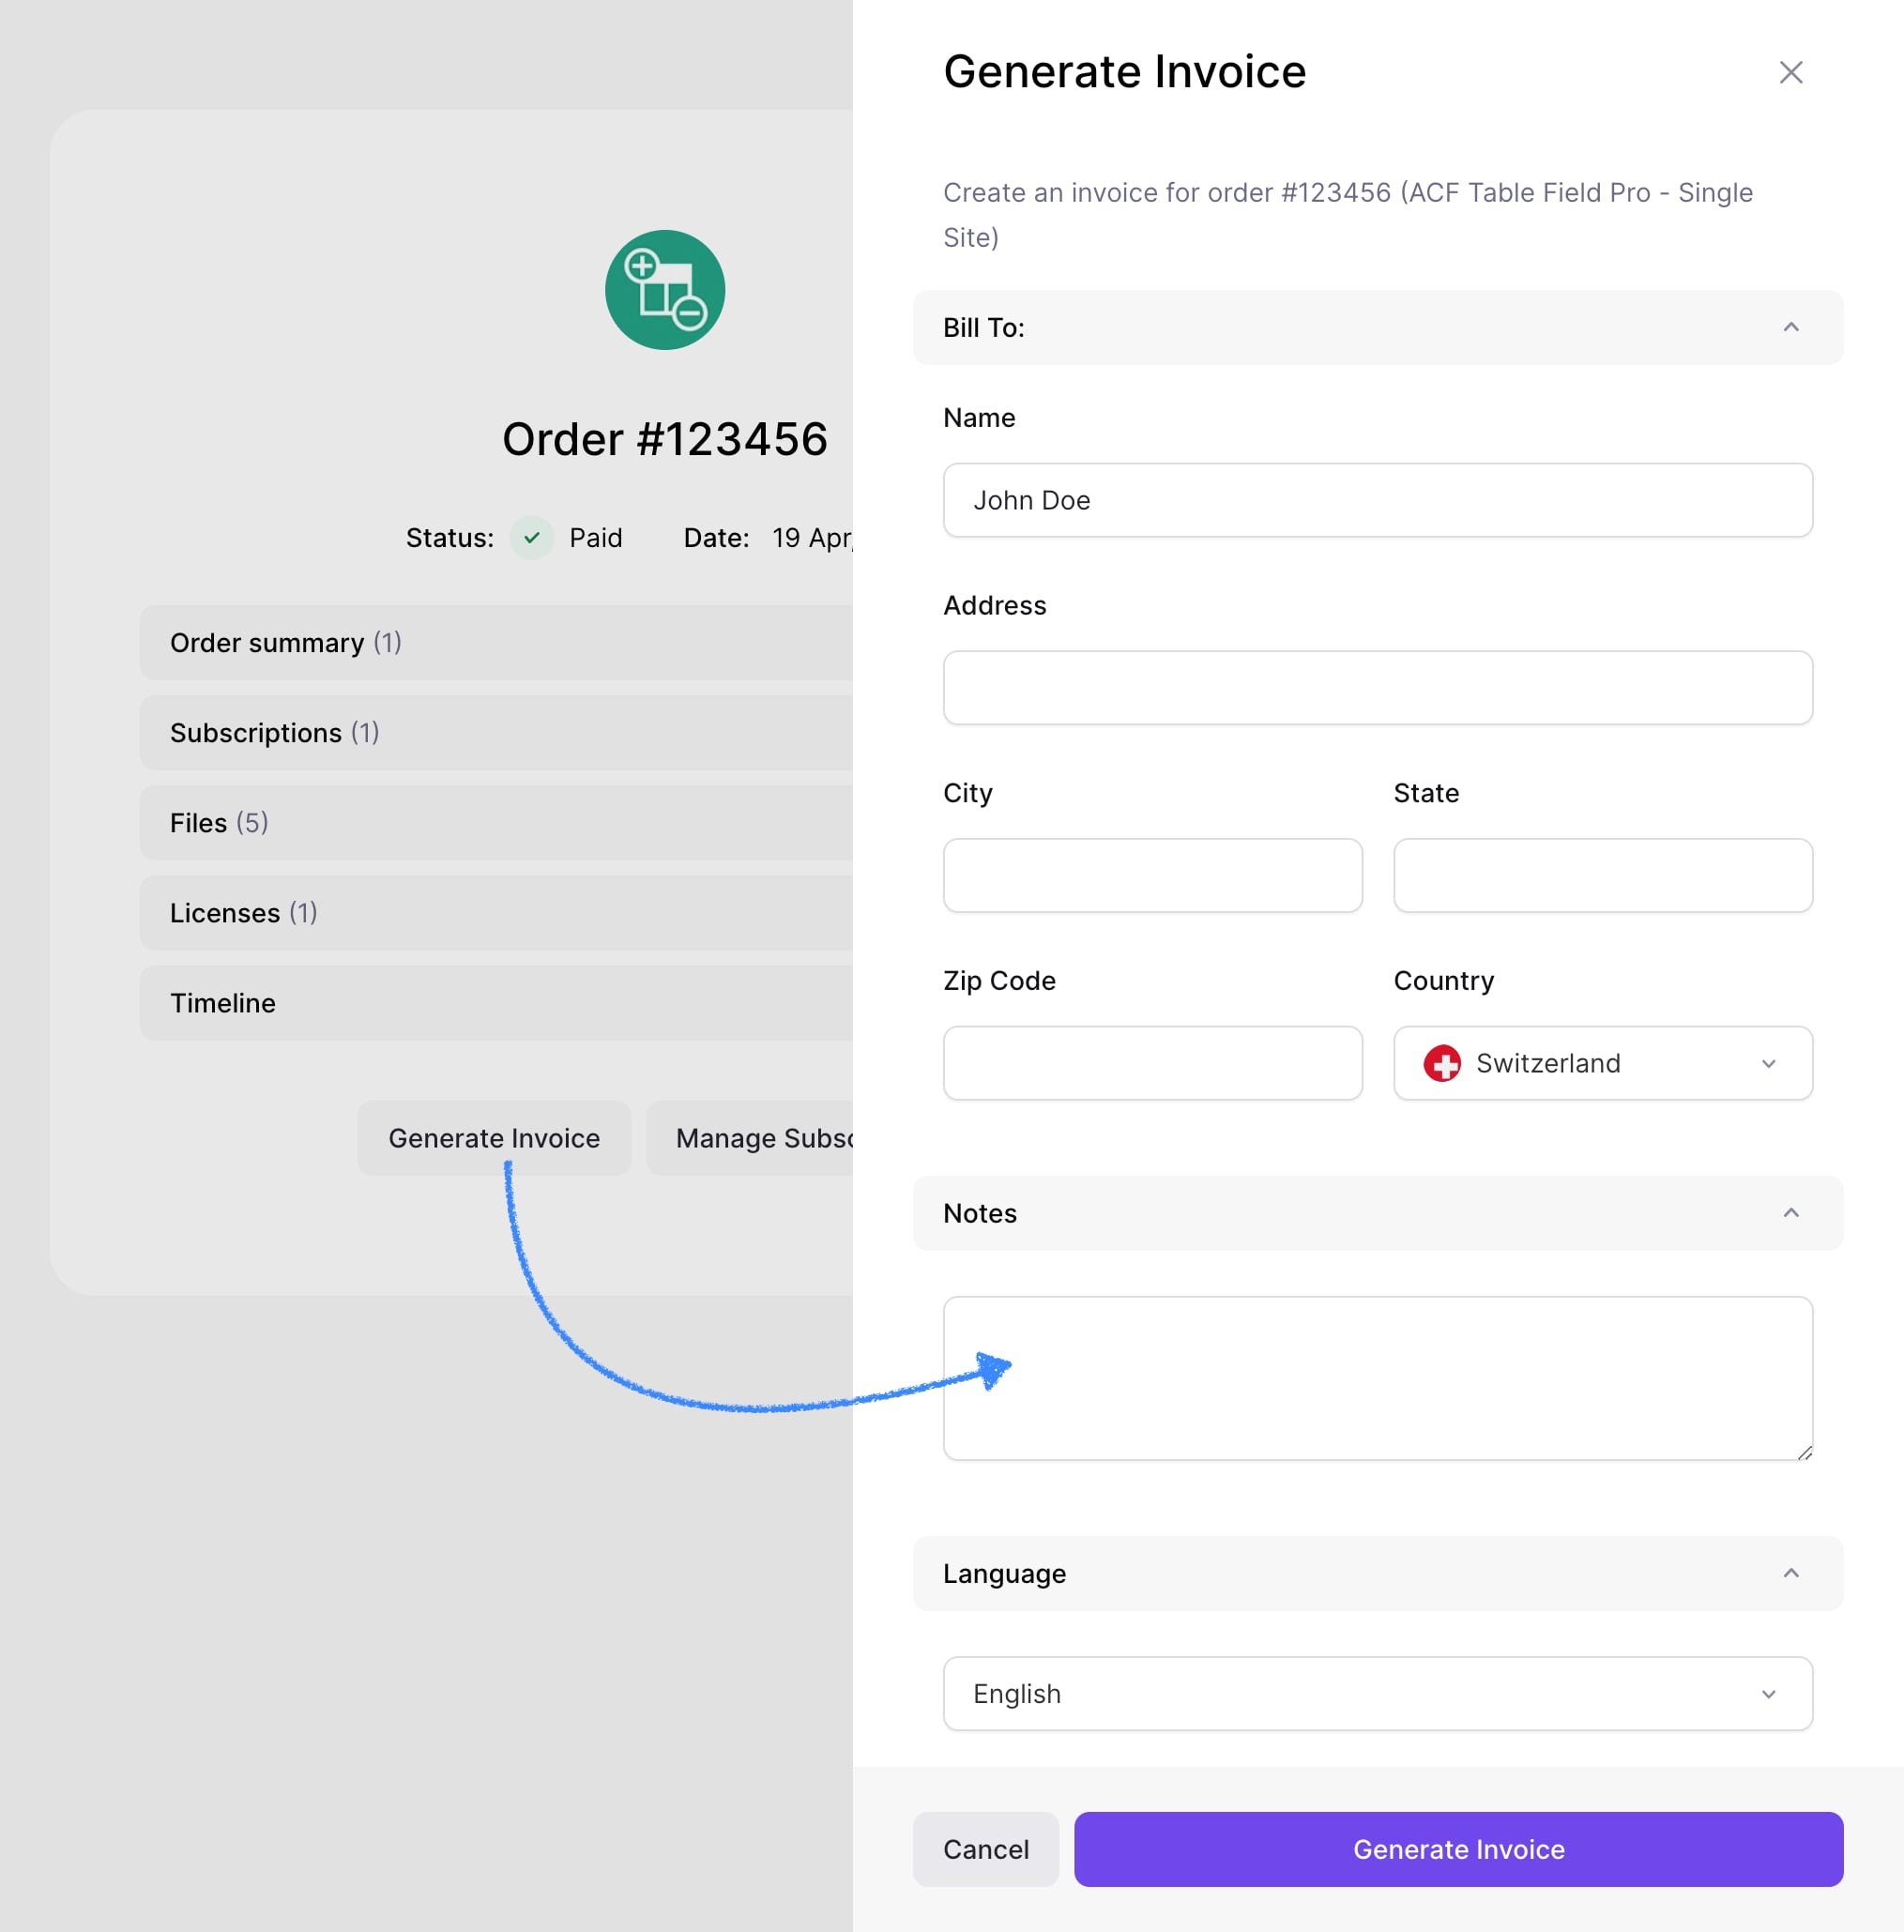Click the green product icon above order title
The image size is (1904, 1932).
pos(665,290)
